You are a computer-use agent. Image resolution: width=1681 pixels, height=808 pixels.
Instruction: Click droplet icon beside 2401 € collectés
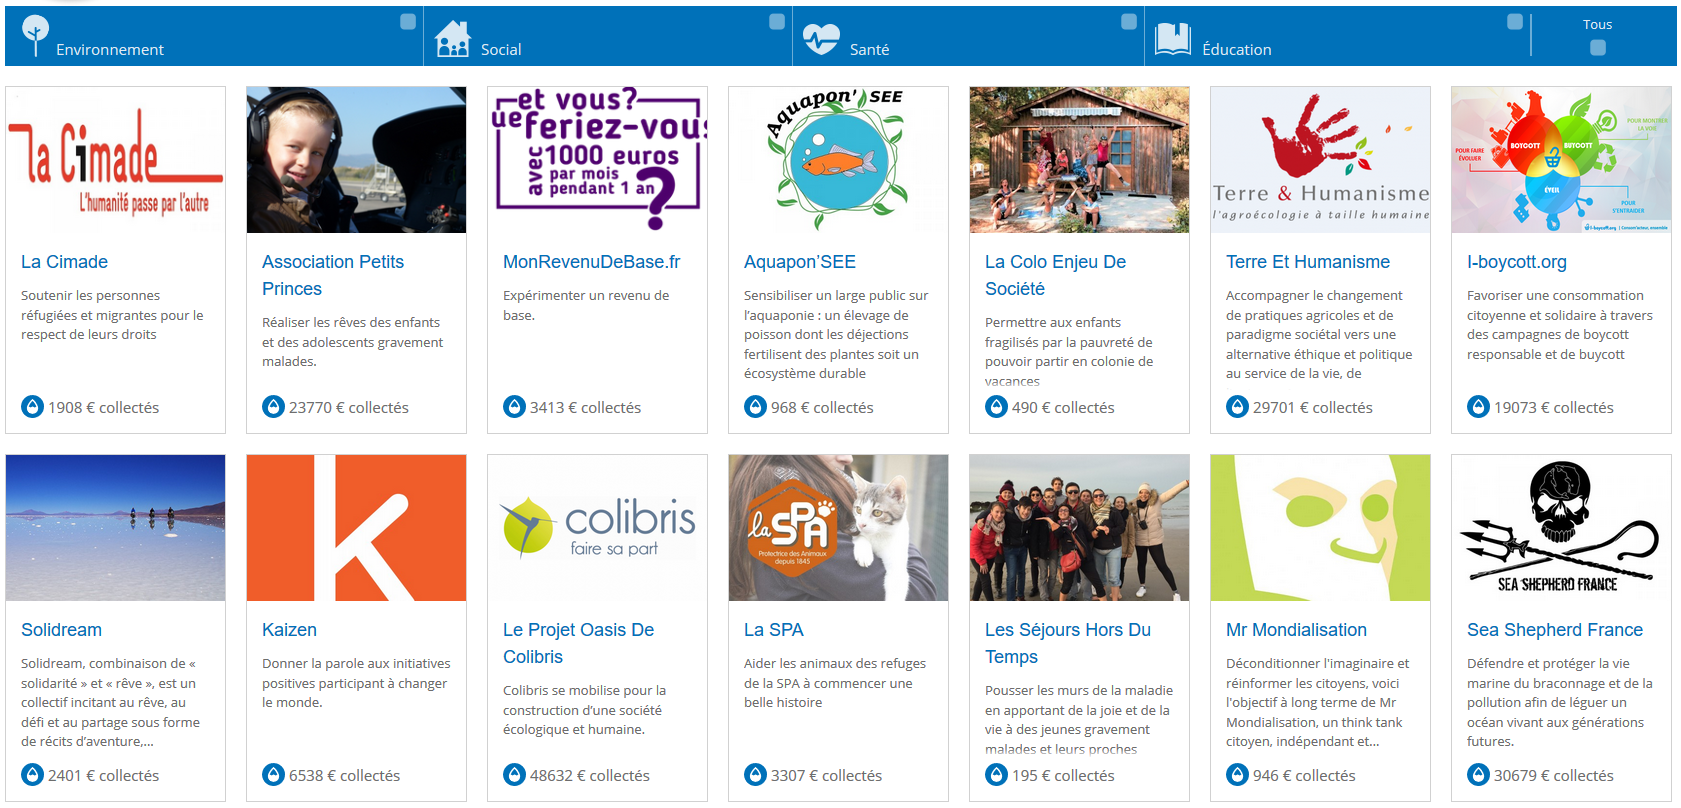tap(33, 775)
